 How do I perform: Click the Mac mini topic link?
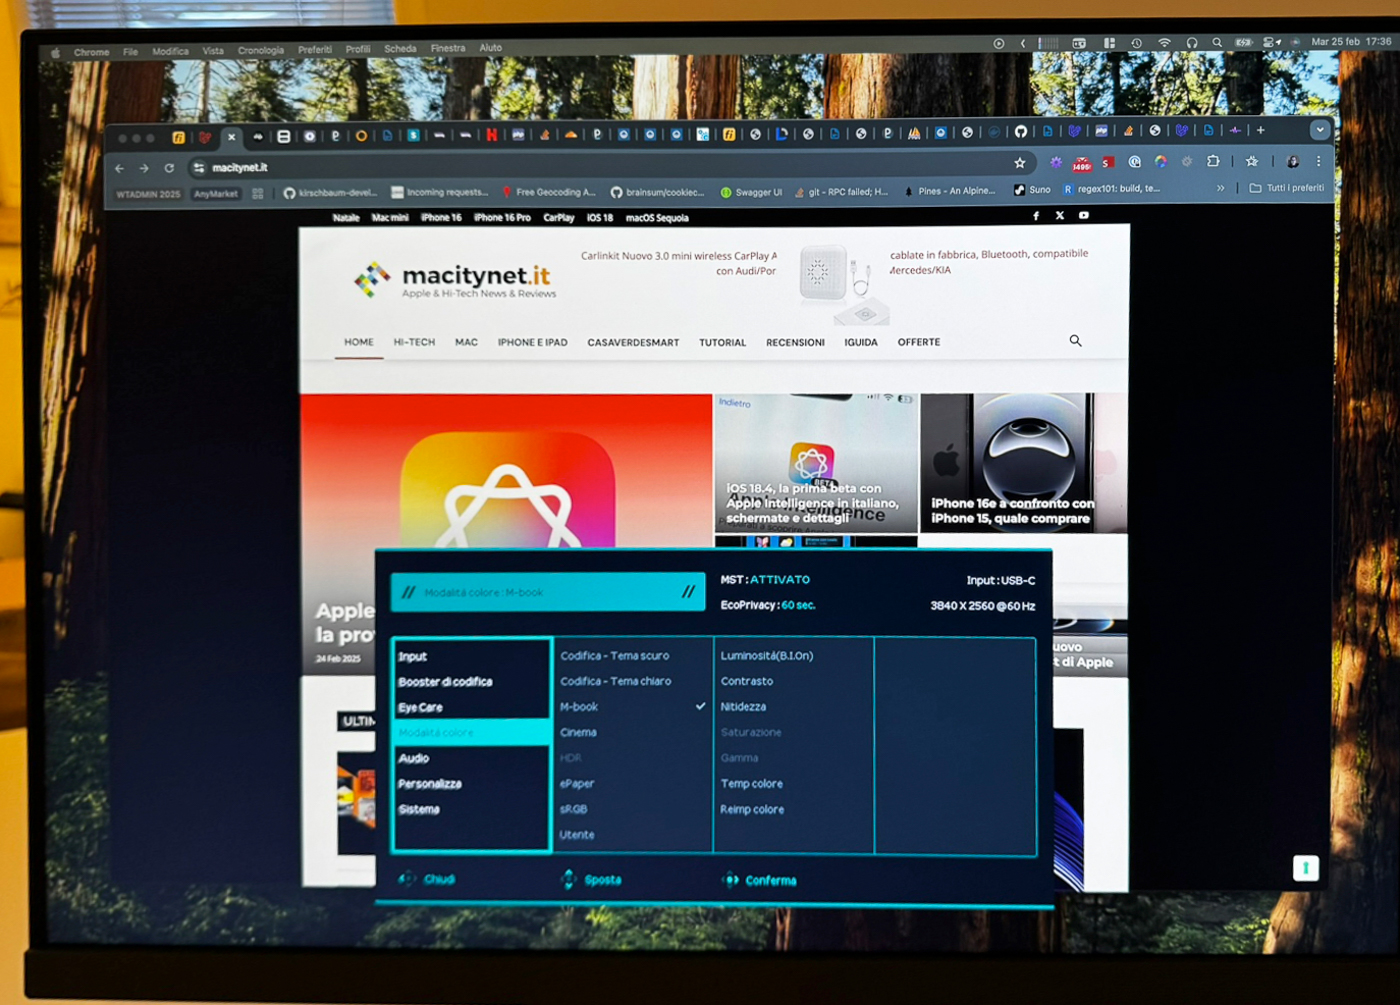click(390, 218)
